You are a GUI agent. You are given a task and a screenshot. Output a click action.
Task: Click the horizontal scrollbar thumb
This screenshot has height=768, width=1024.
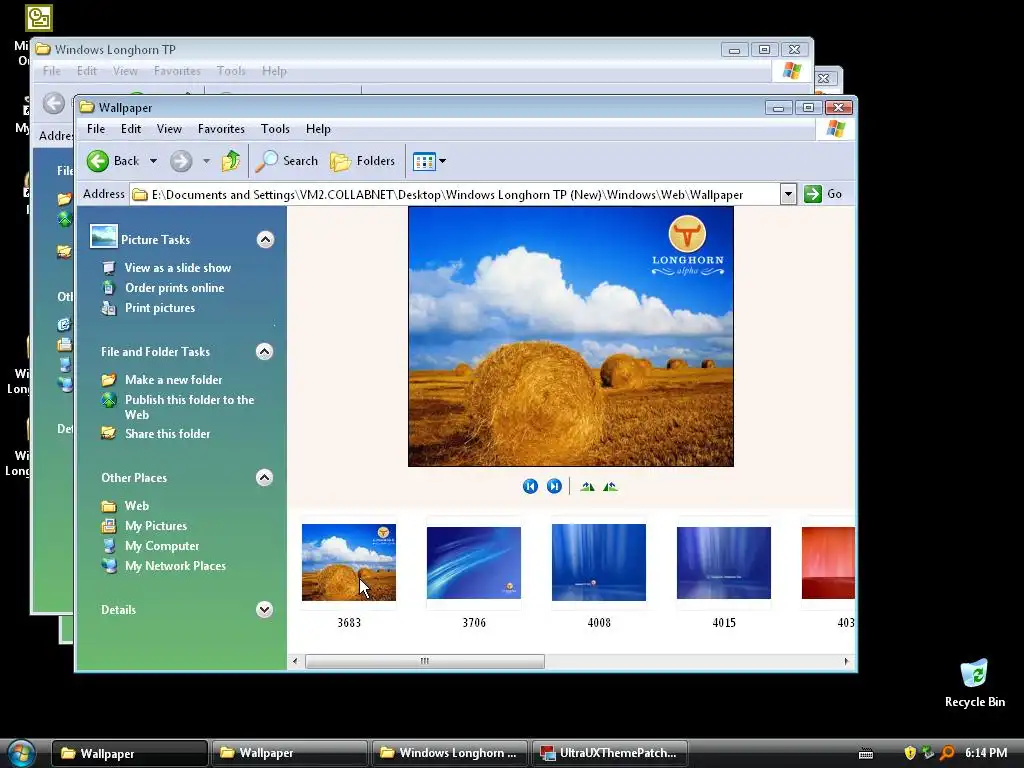[425, 661]
